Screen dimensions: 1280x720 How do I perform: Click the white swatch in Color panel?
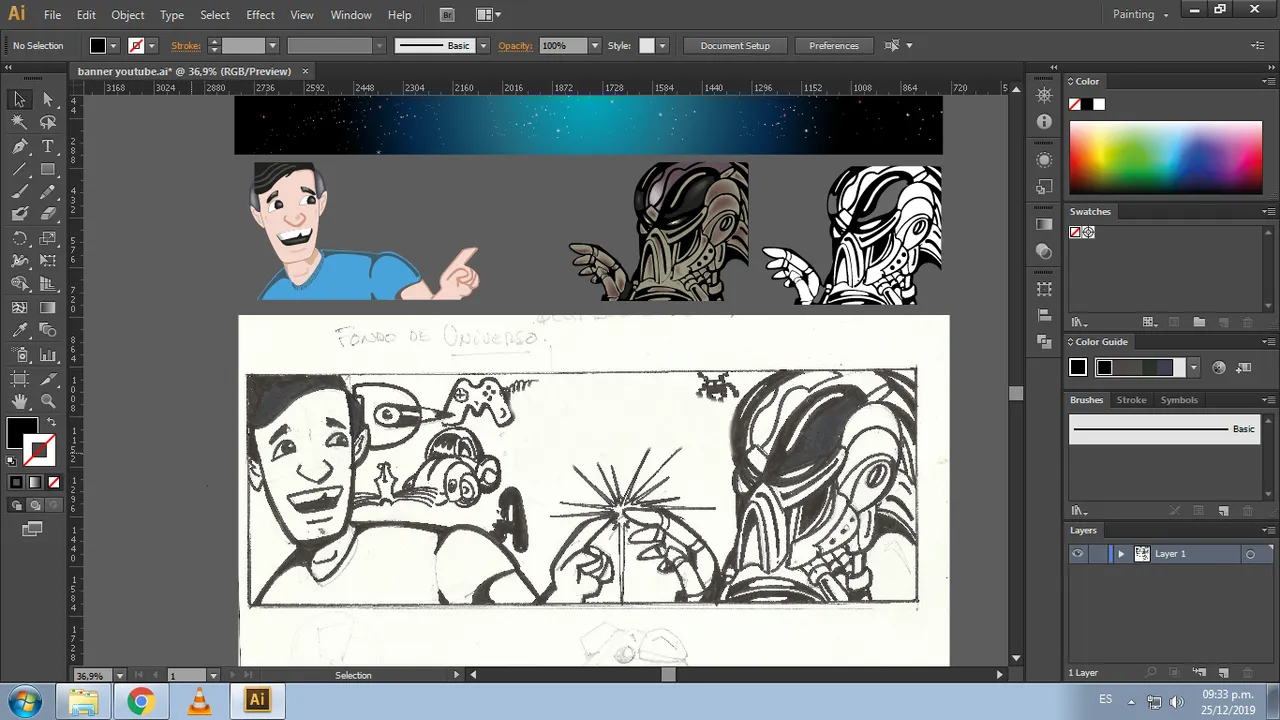click(1099, 104)
